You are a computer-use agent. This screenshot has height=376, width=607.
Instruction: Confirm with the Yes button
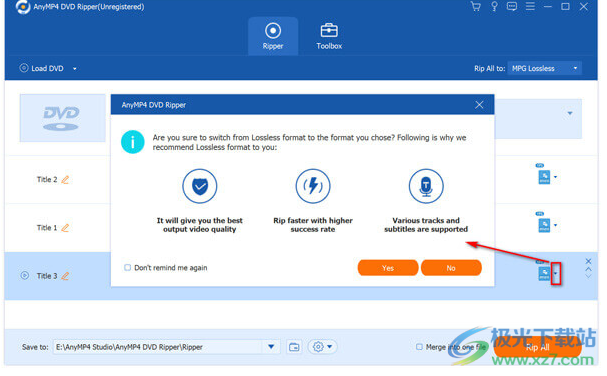388,268
